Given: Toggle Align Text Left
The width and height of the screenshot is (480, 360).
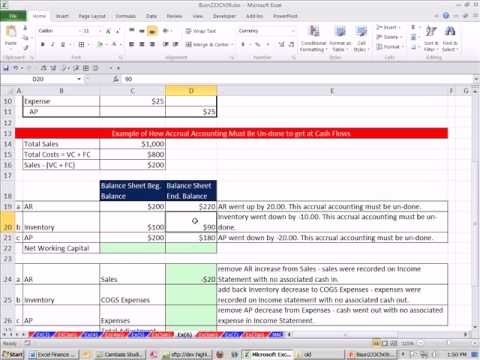Looking at the screenshot, I should (132, 44).
